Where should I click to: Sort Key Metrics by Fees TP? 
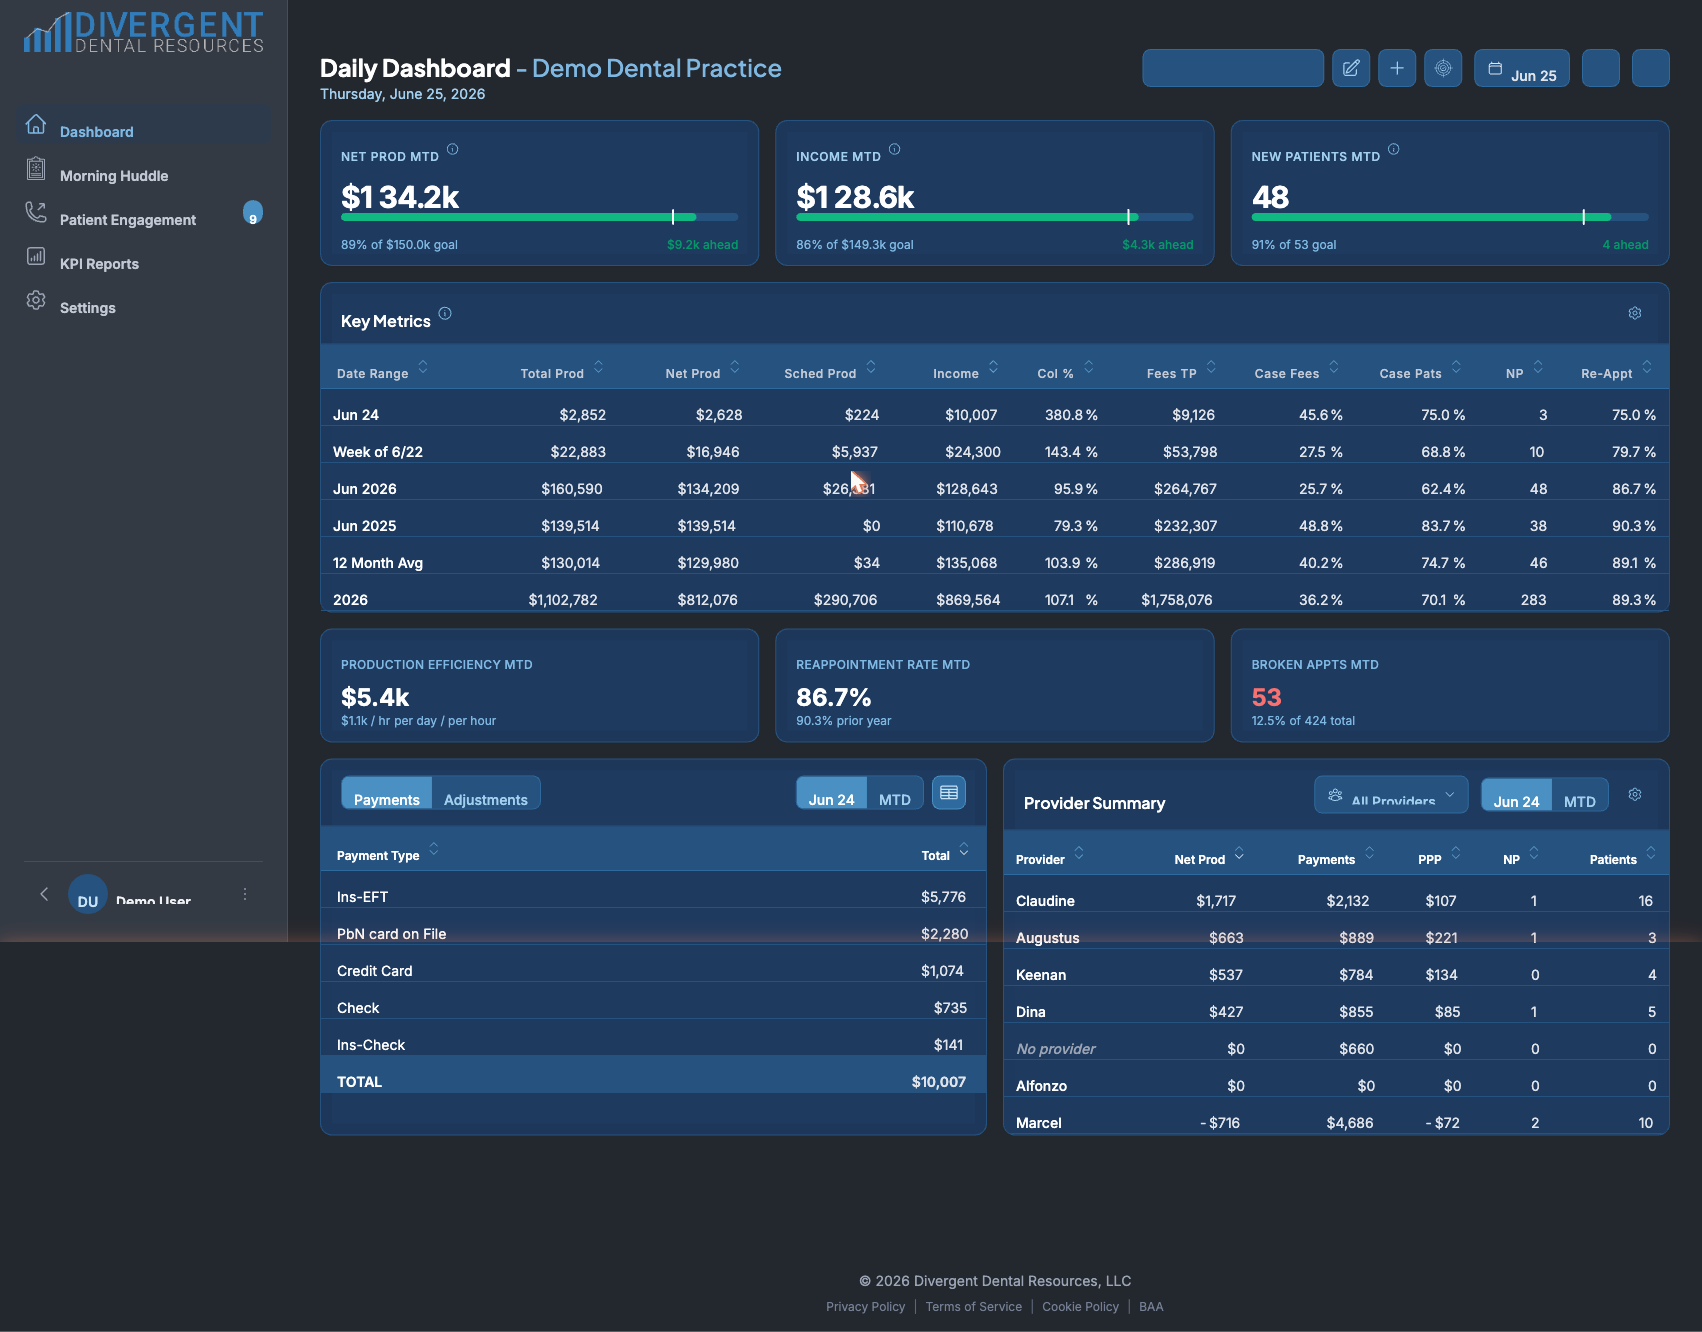[x=1182, y=371]
